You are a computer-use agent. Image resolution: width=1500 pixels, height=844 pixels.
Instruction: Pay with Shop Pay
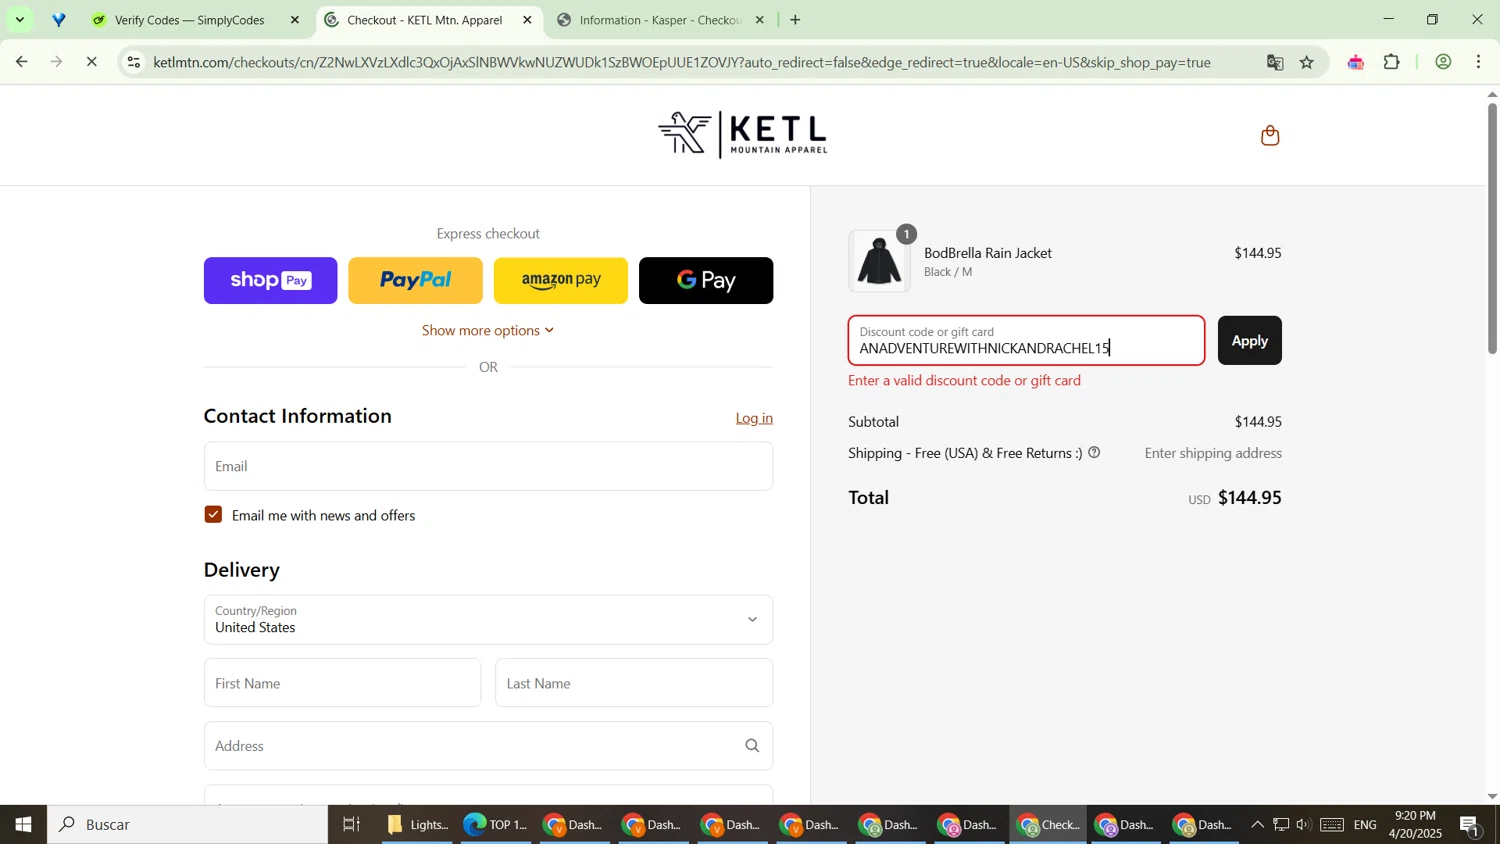click(x=270, y=280)
